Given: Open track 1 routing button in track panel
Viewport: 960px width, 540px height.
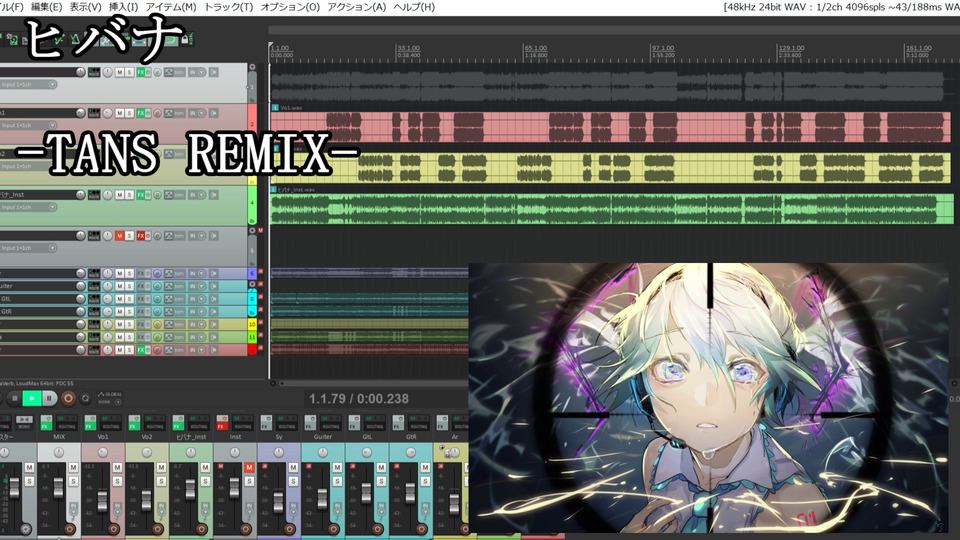Looking at the screenshot, I should (94, 72).
